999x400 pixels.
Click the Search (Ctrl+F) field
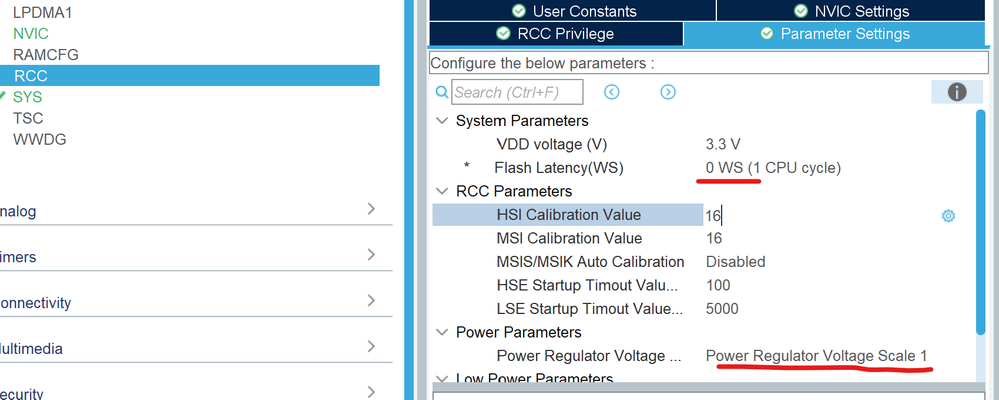517,92
